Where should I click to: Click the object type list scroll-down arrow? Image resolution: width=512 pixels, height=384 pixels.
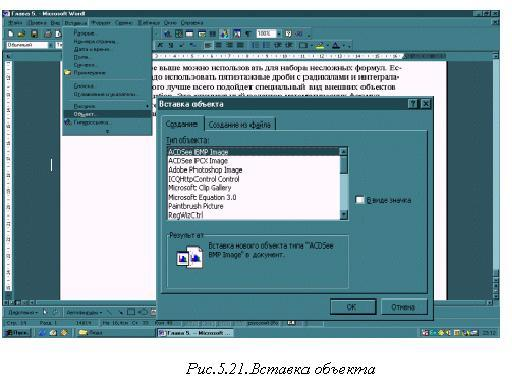pos(344,214)
